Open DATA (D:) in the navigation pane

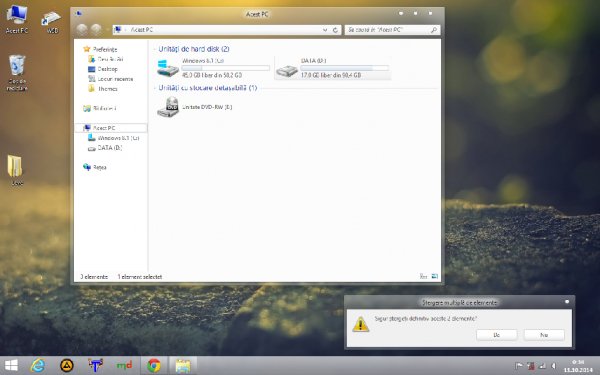(x=105, y=148)
